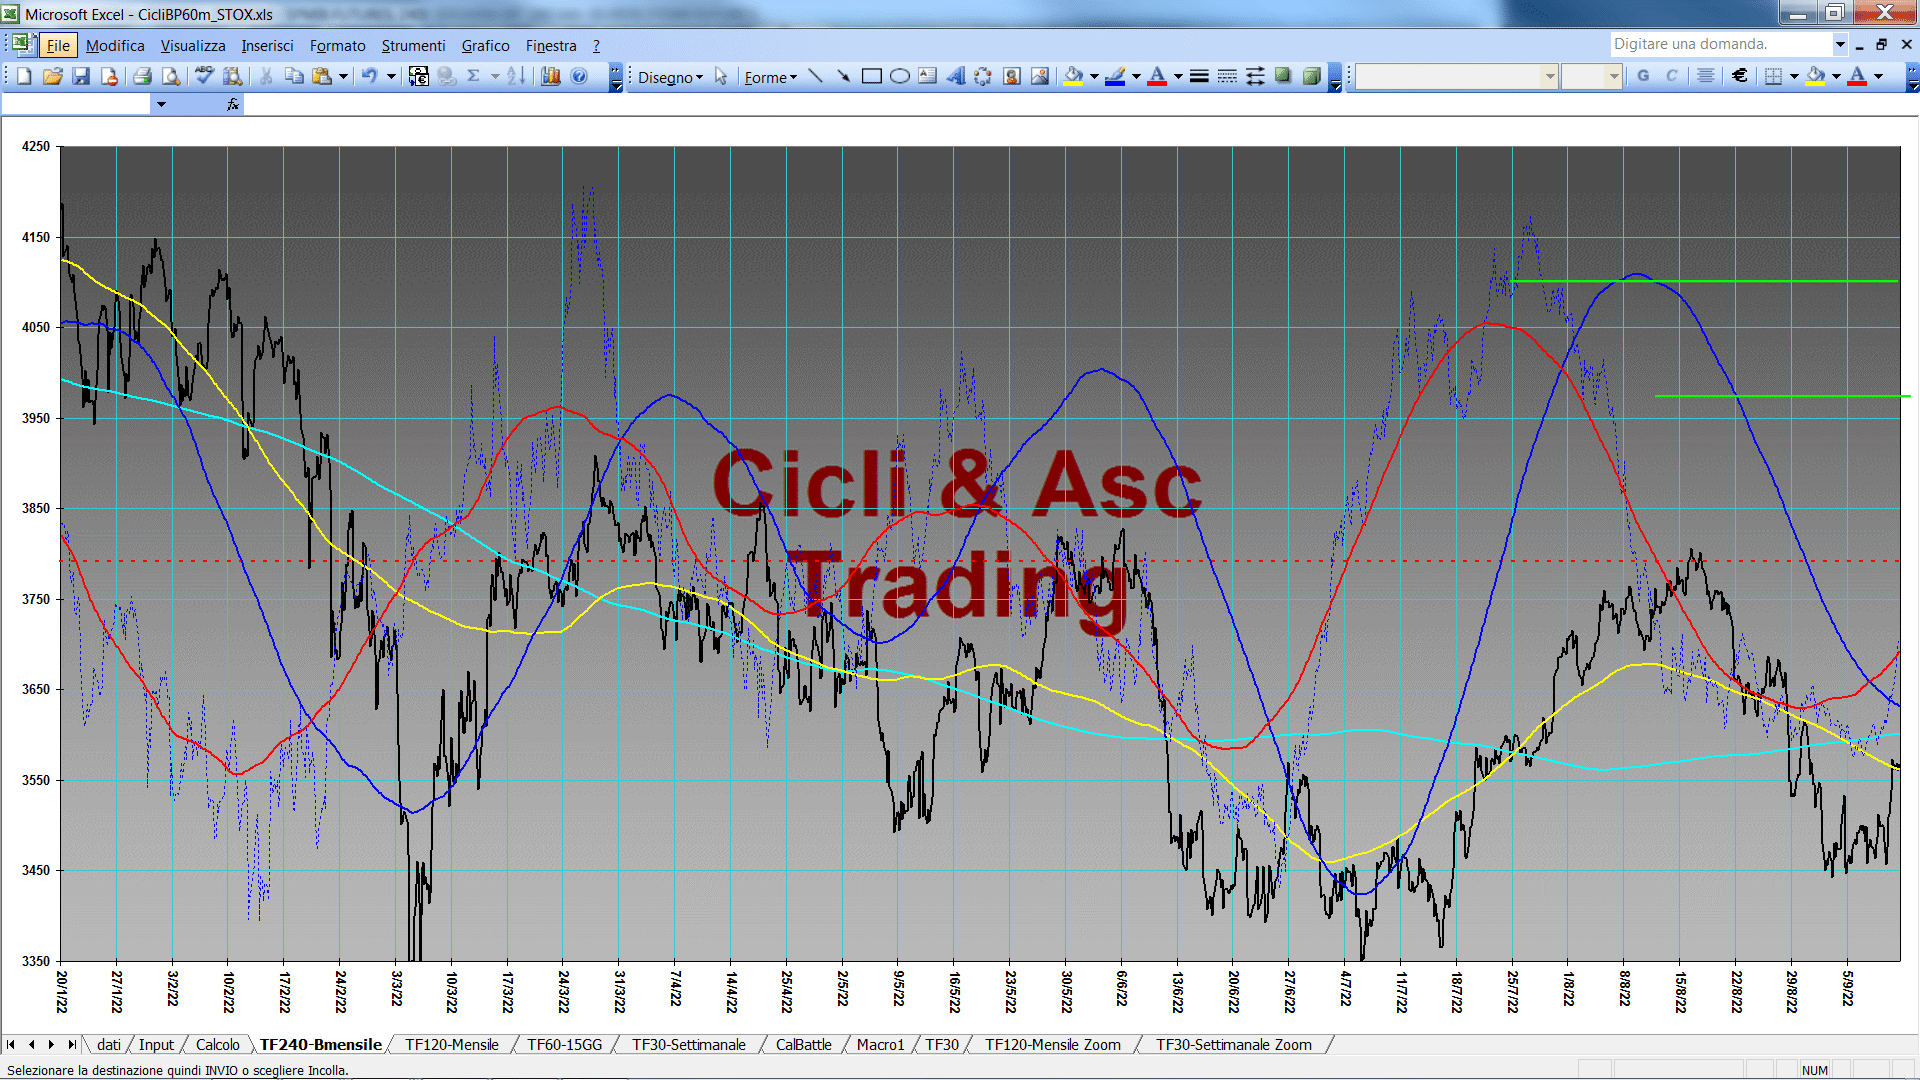Screen dimensions: 1920x1080
Task: Select the Line drawing tool
Action: click(x=815, y=76)
